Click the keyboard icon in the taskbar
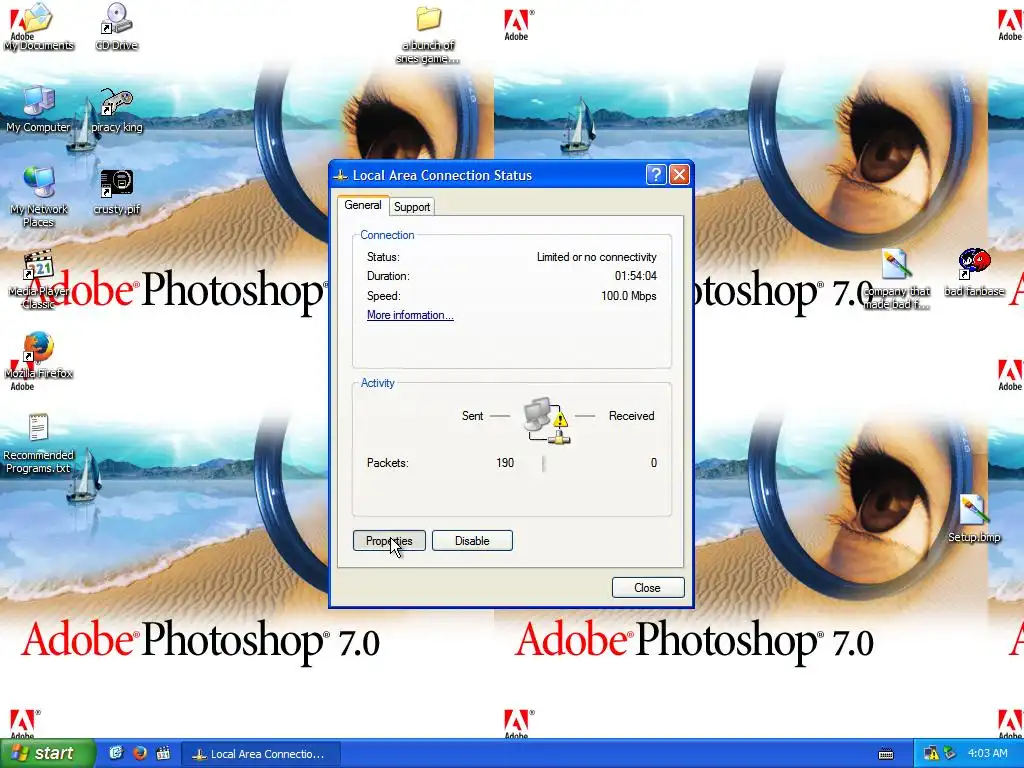Image resolution: width=1024 pixels, height=768 pixels. click(886, 754)
